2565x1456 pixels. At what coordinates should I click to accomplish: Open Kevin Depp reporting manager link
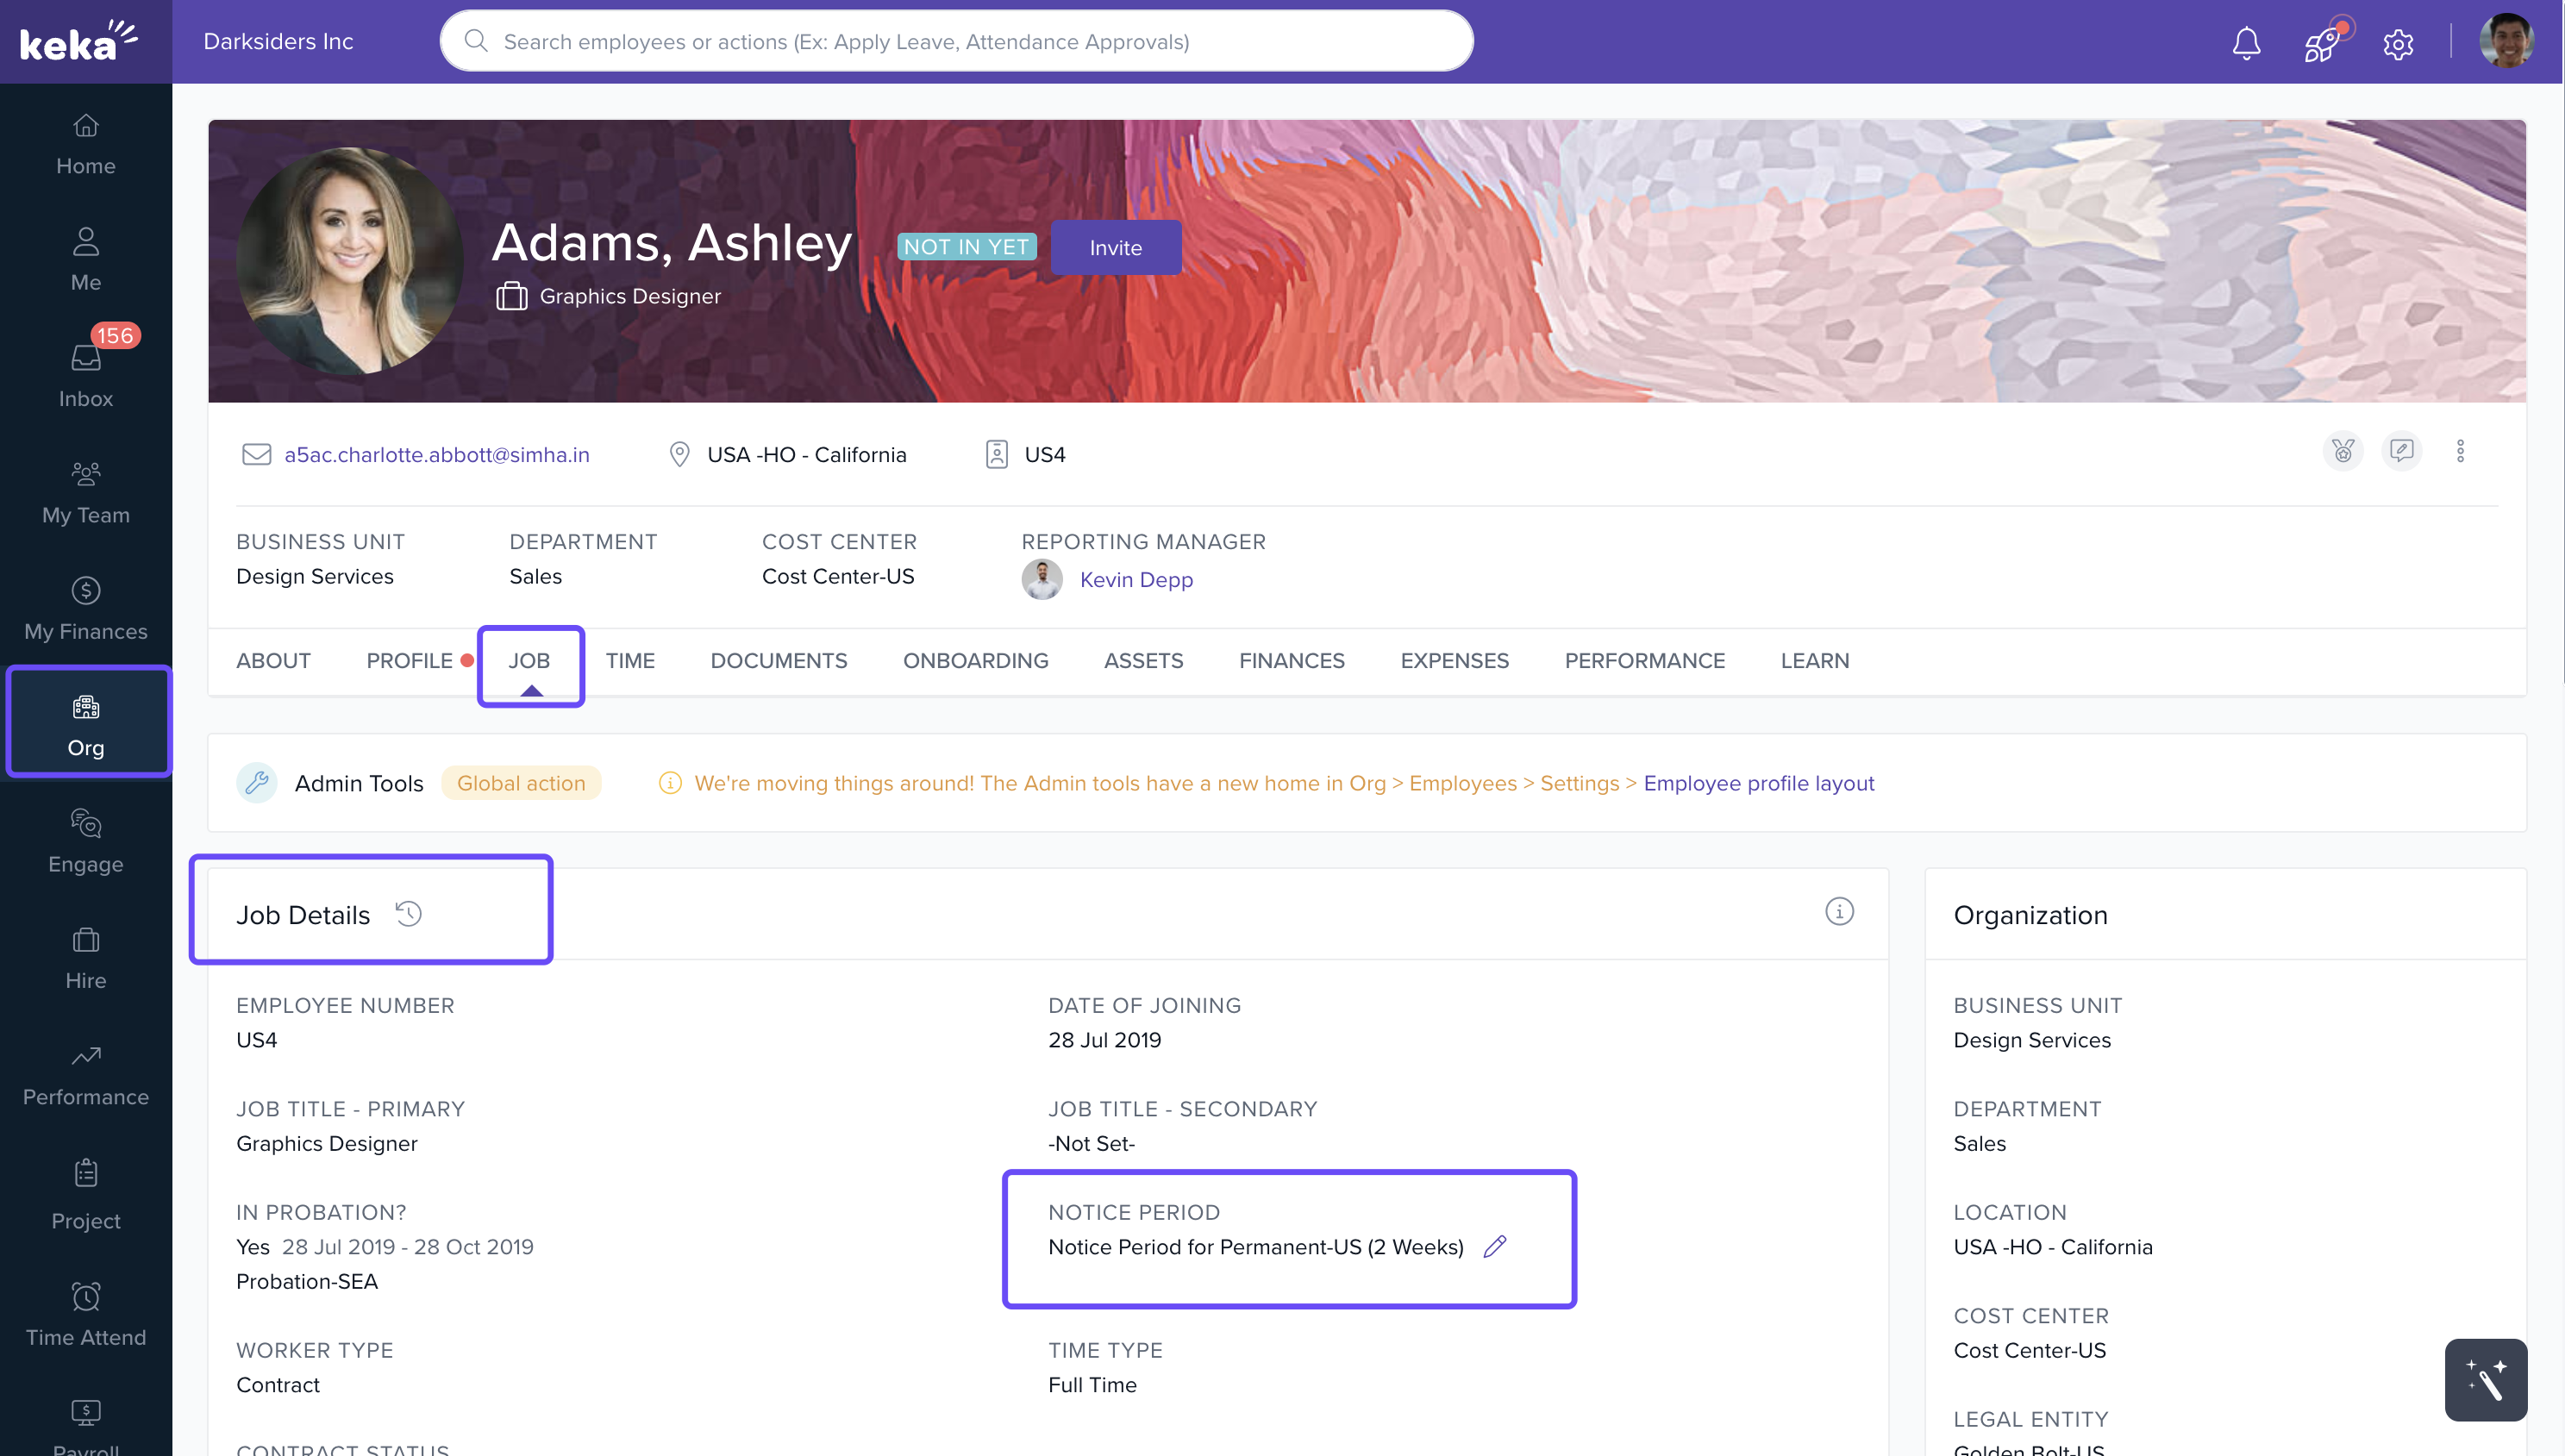[1136, 580]
